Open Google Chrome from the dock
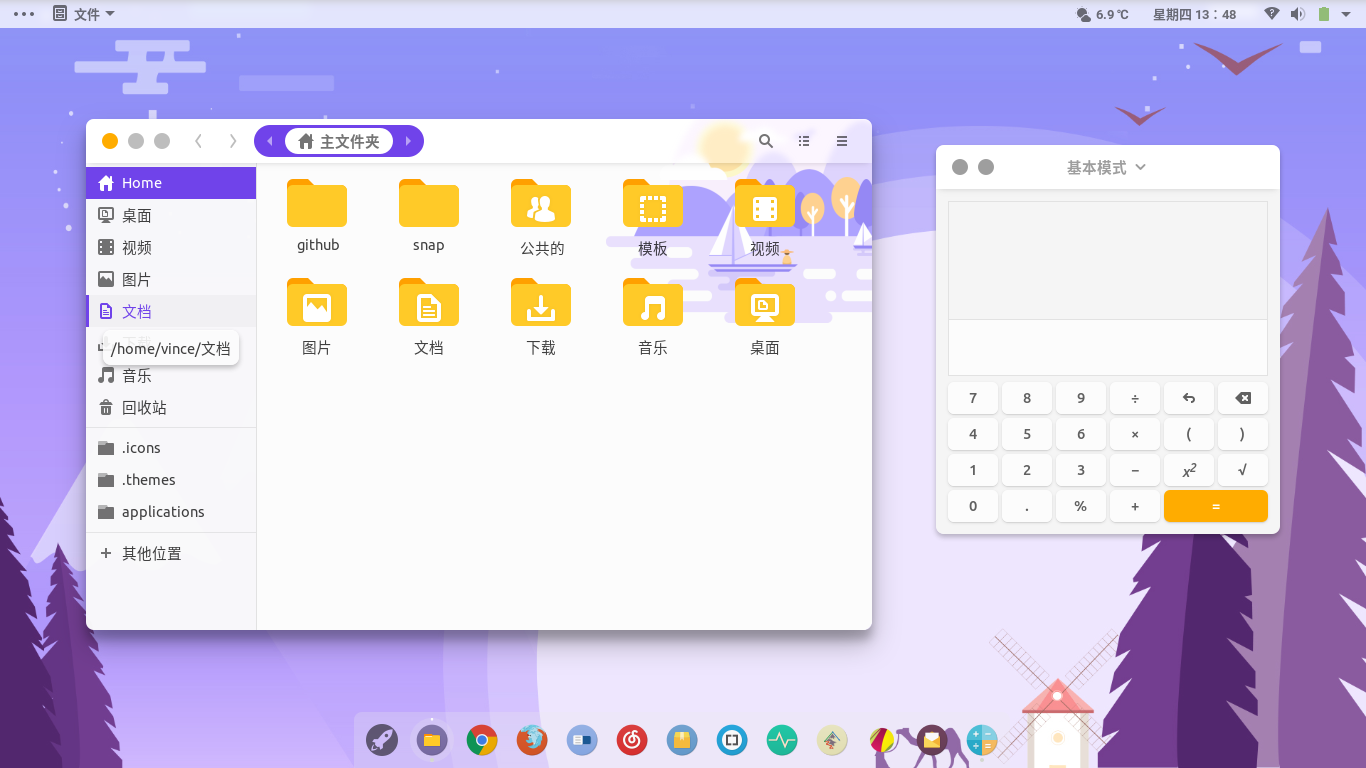 [482, 740]
